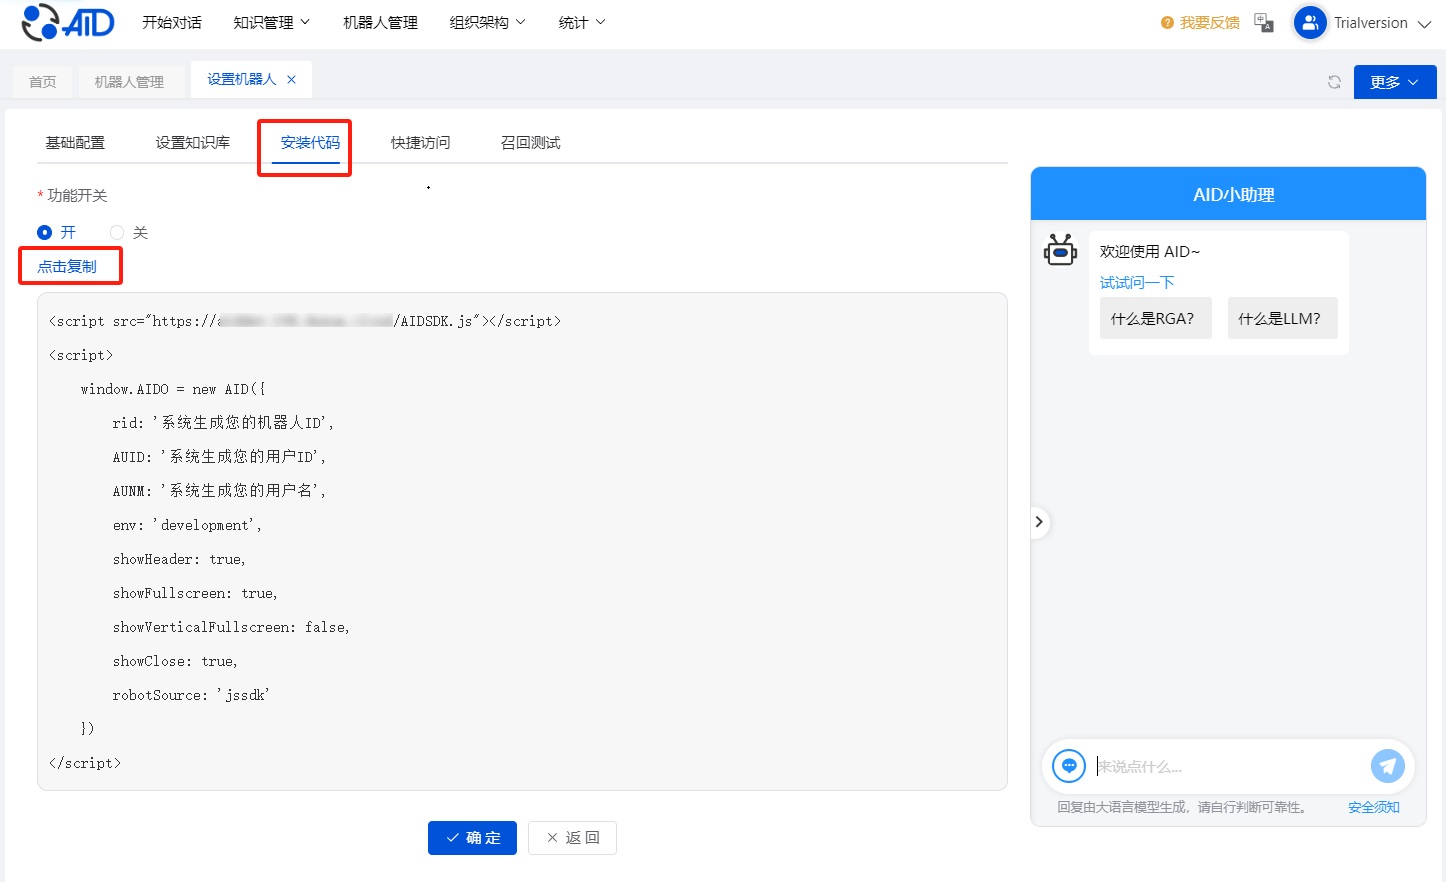Click the 返回 button
The width and height of the screenshot is (1446, 882).
pyautogui.click(x=572, y=838)
